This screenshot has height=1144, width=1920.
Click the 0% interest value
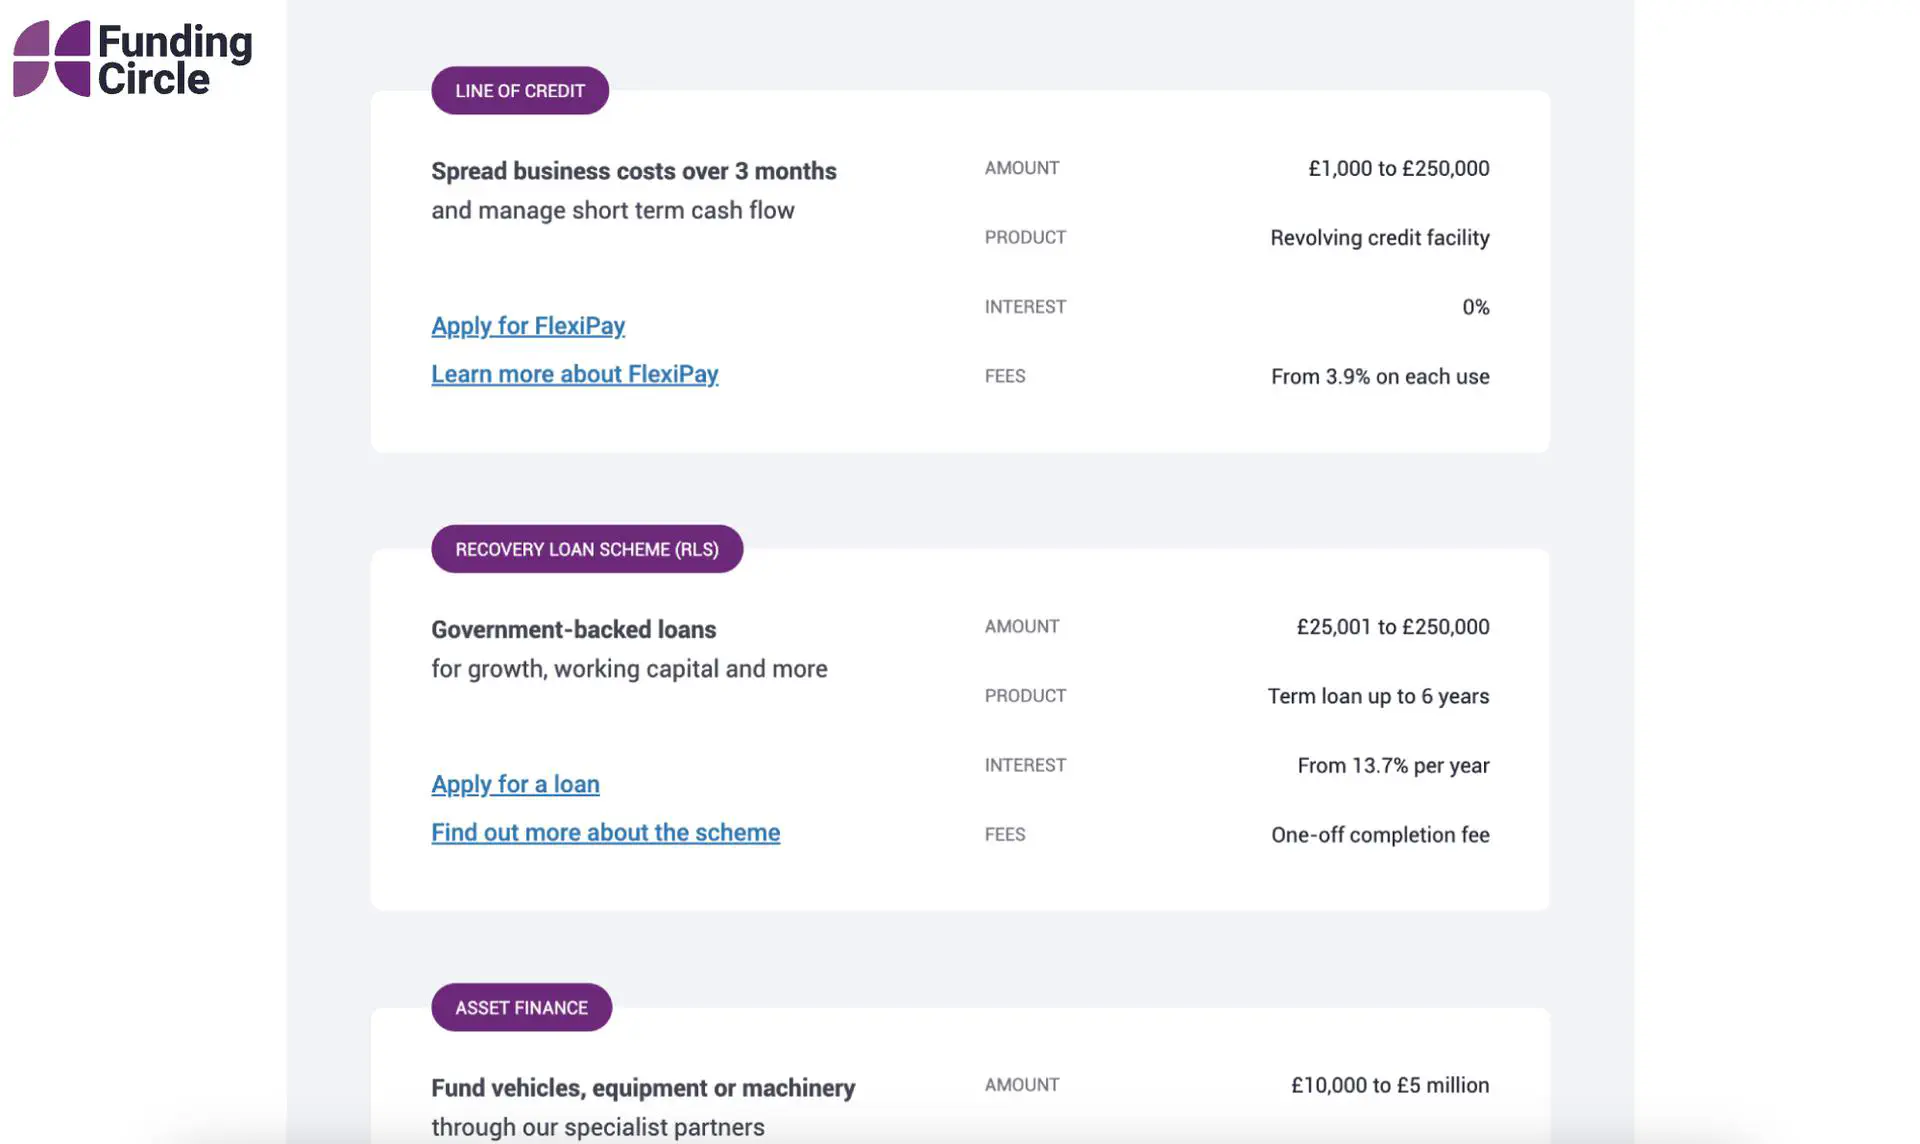coord(1475,307)
